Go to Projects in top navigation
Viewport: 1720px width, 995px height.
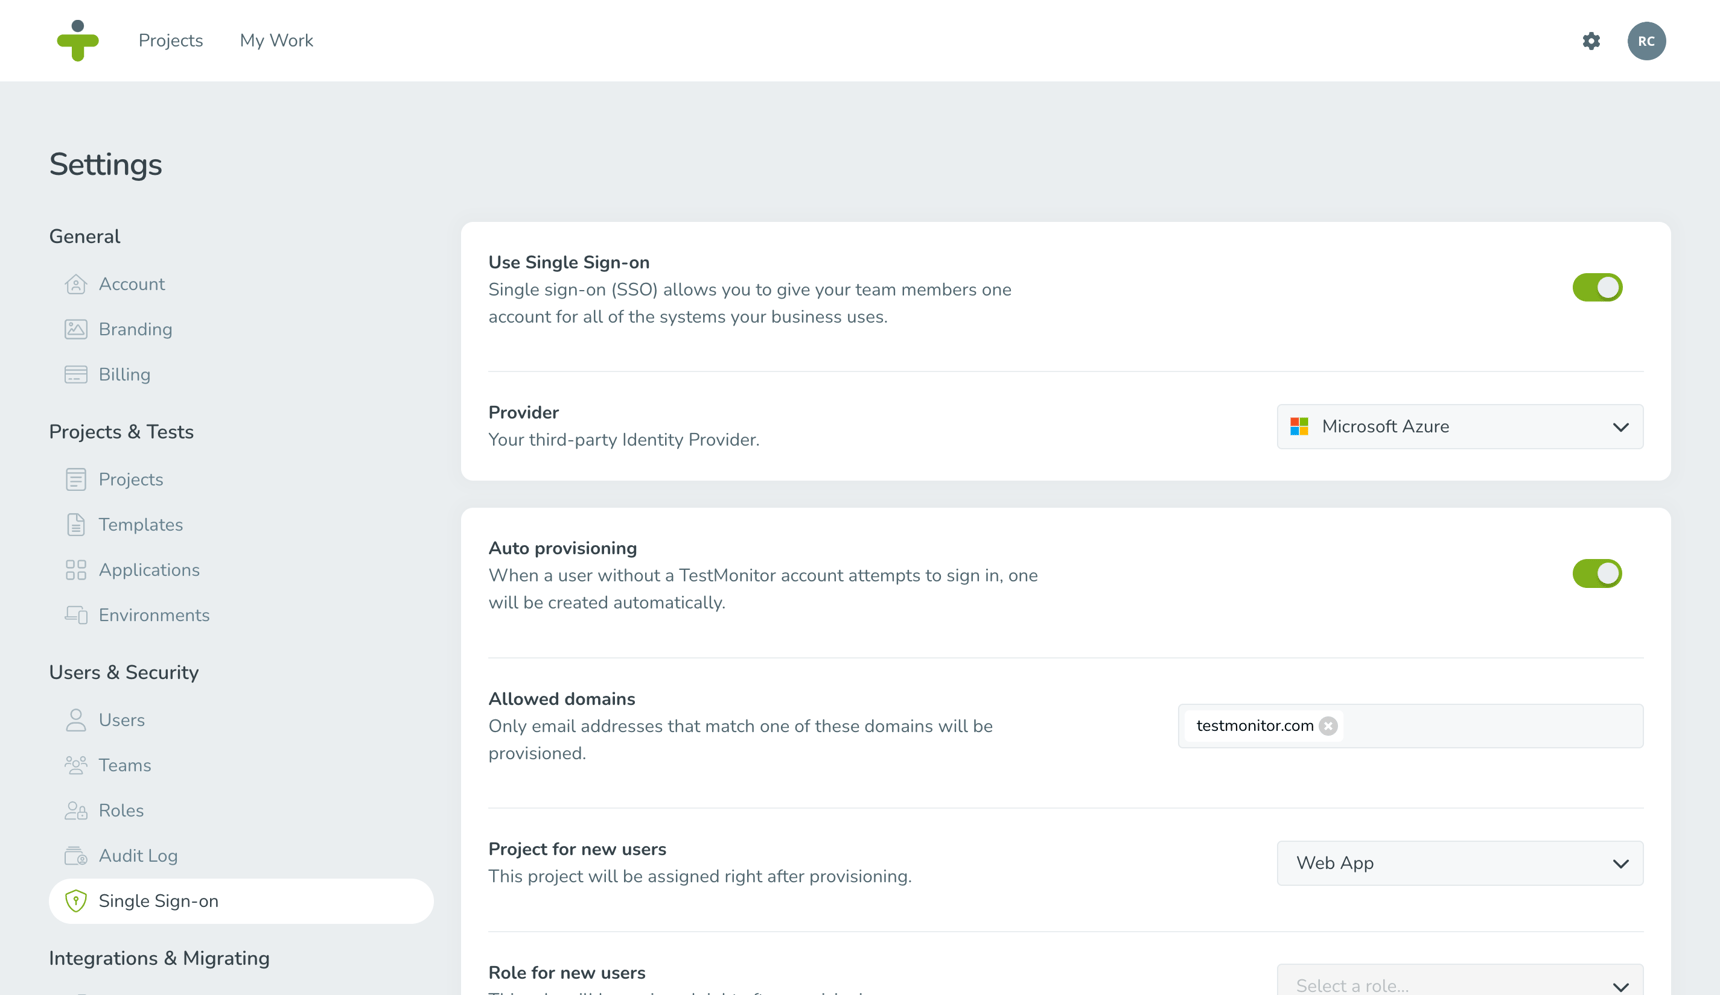coord(171,41)
